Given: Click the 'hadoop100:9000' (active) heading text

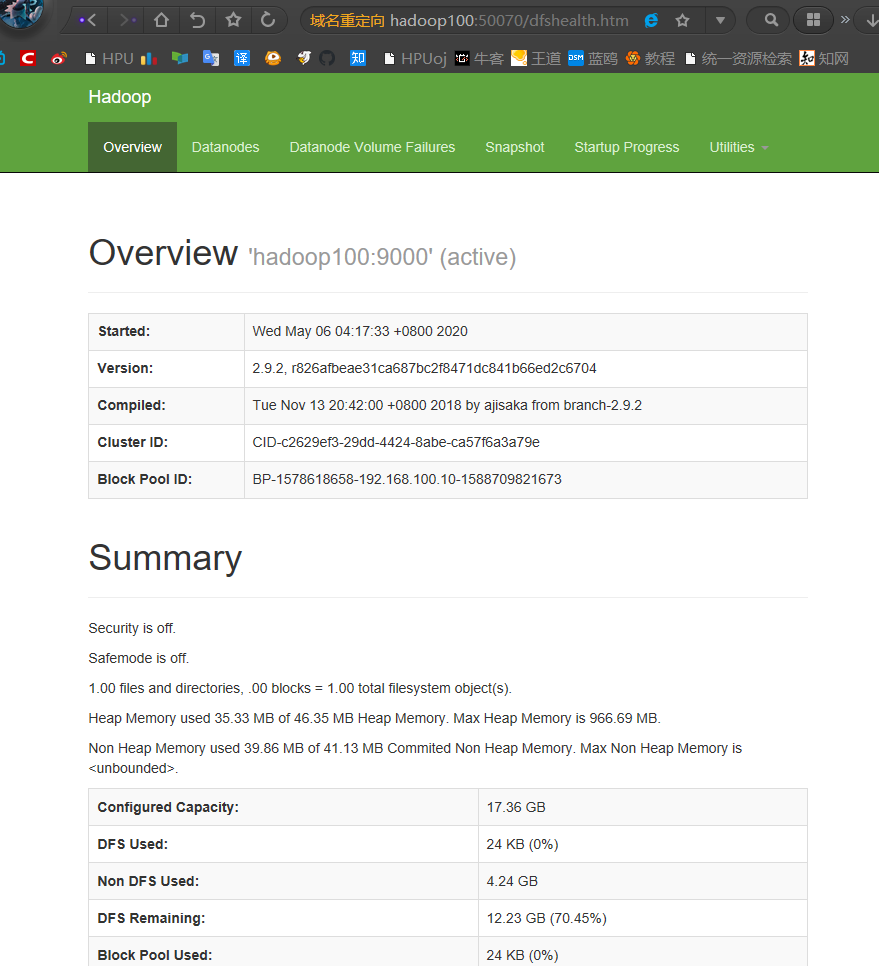Looking at the screenshot, I should pos(382,257).
